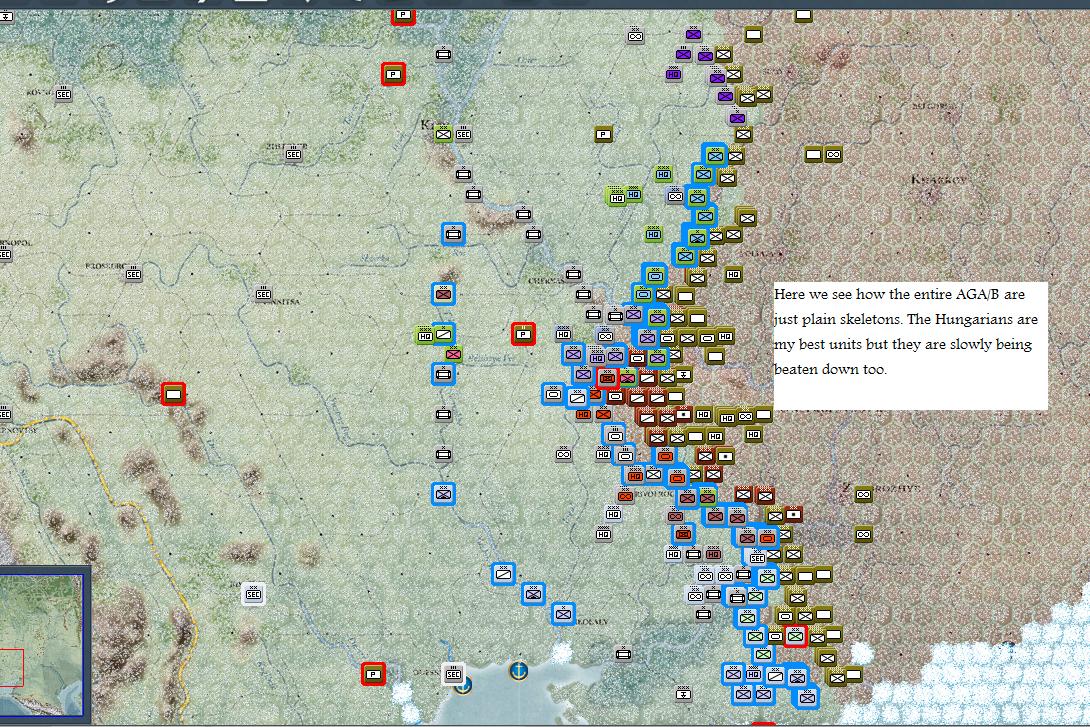The height and width of the screenshot is (727, 1090).
Task: Select the red-bordered red armor counter
Action: (x=607, y=377)
